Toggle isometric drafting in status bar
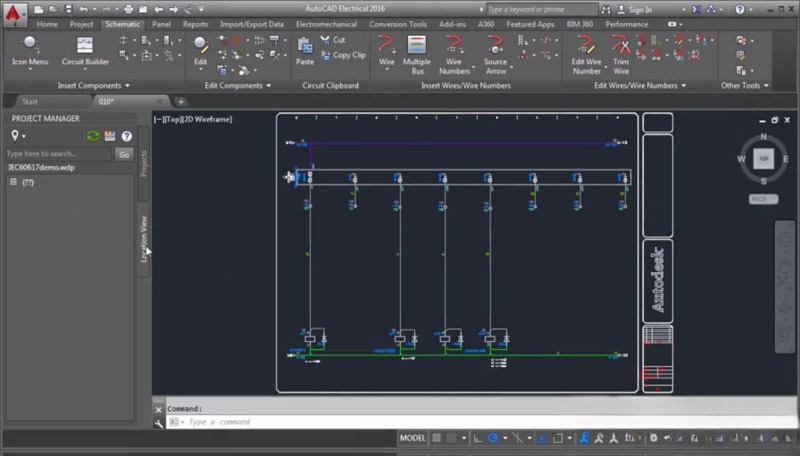The width and height of the screenshot is (800, 456). click(x=517, y=438)
